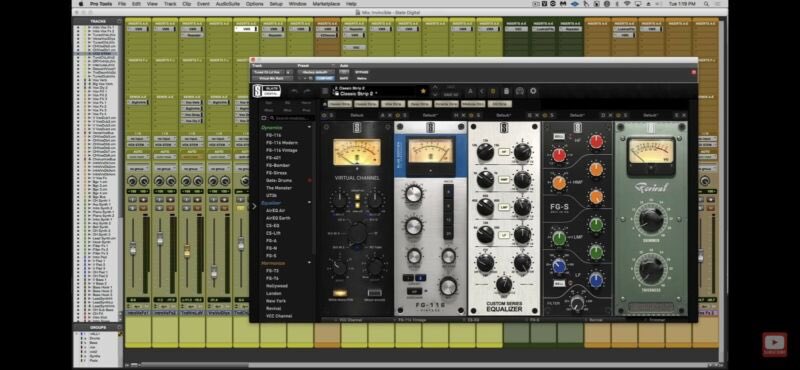Open the Window menu
The image size is (800, 370).
pyautogui.click(x=297, y=4)
